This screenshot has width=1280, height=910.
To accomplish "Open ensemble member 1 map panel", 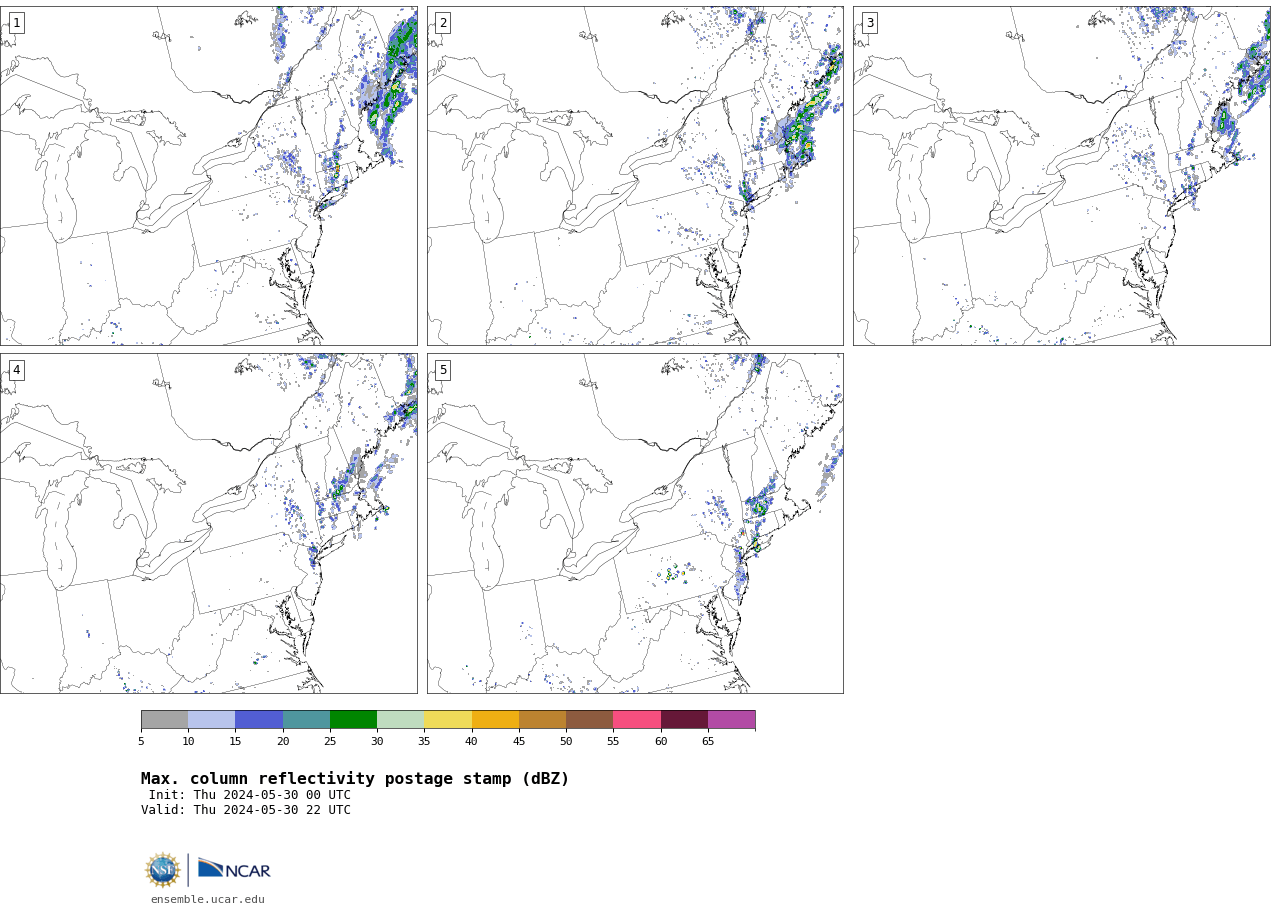I will click(208, 176).
